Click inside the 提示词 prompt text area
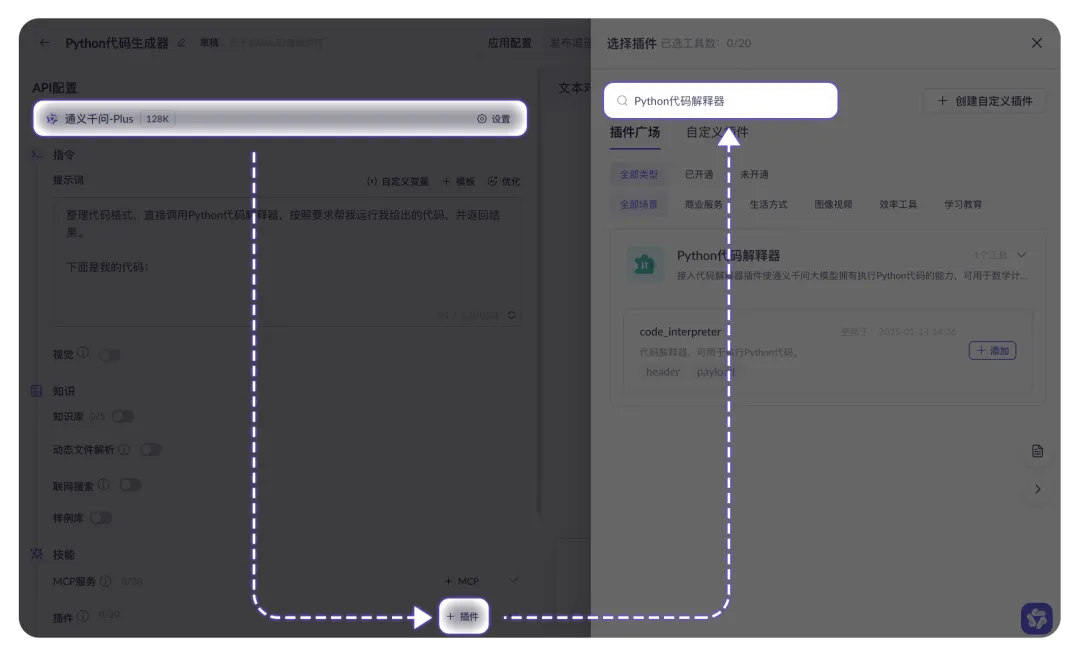The image size is (1080, 656). [287, 262]
